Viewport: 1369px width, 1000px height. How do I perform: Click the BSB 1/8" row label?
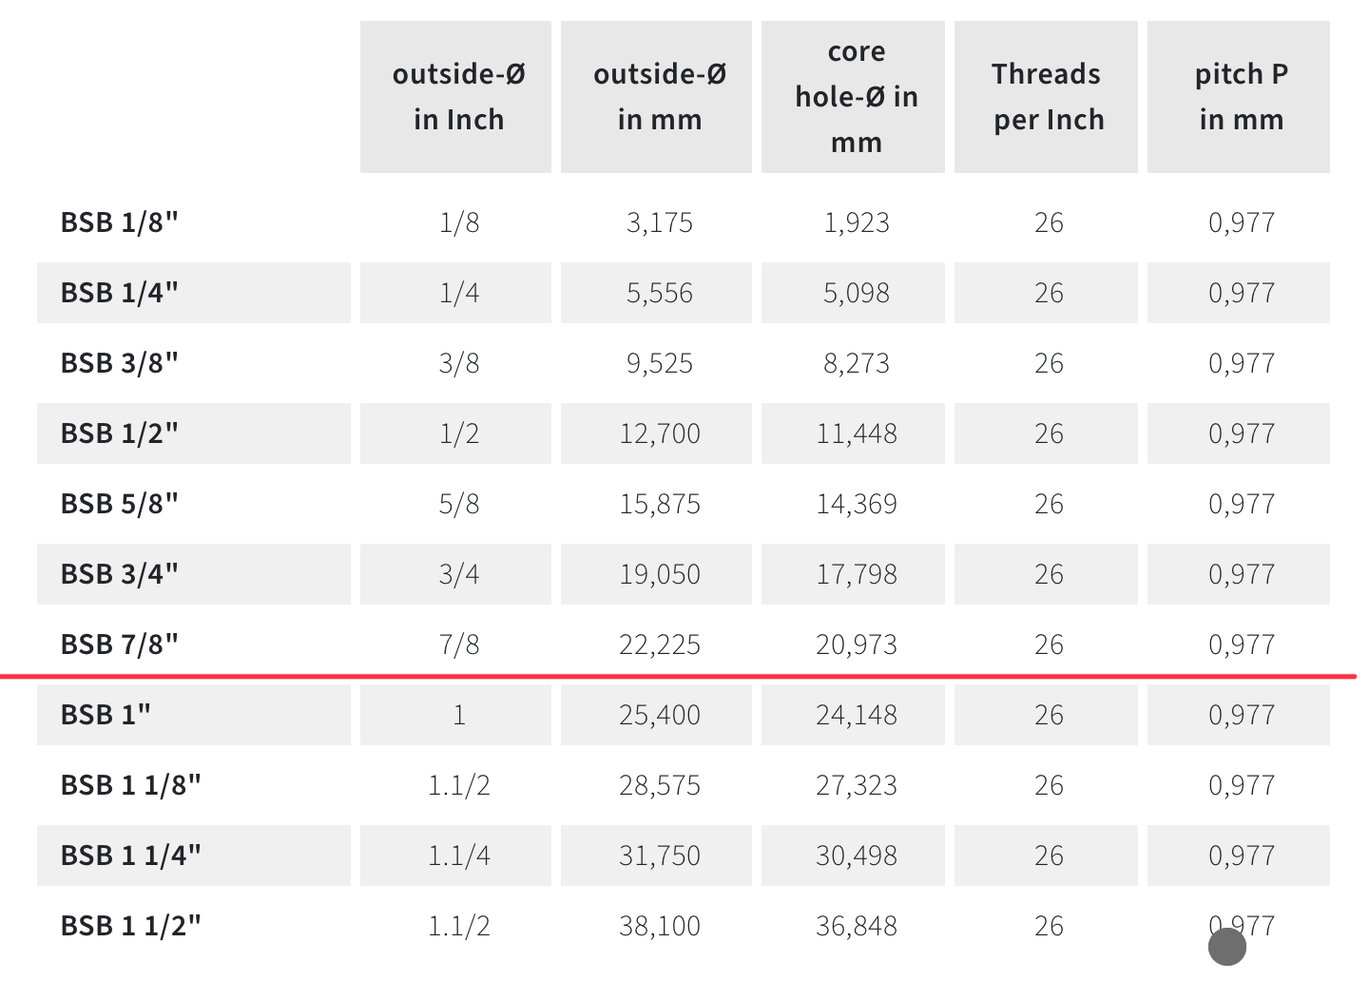click(119, 222)
